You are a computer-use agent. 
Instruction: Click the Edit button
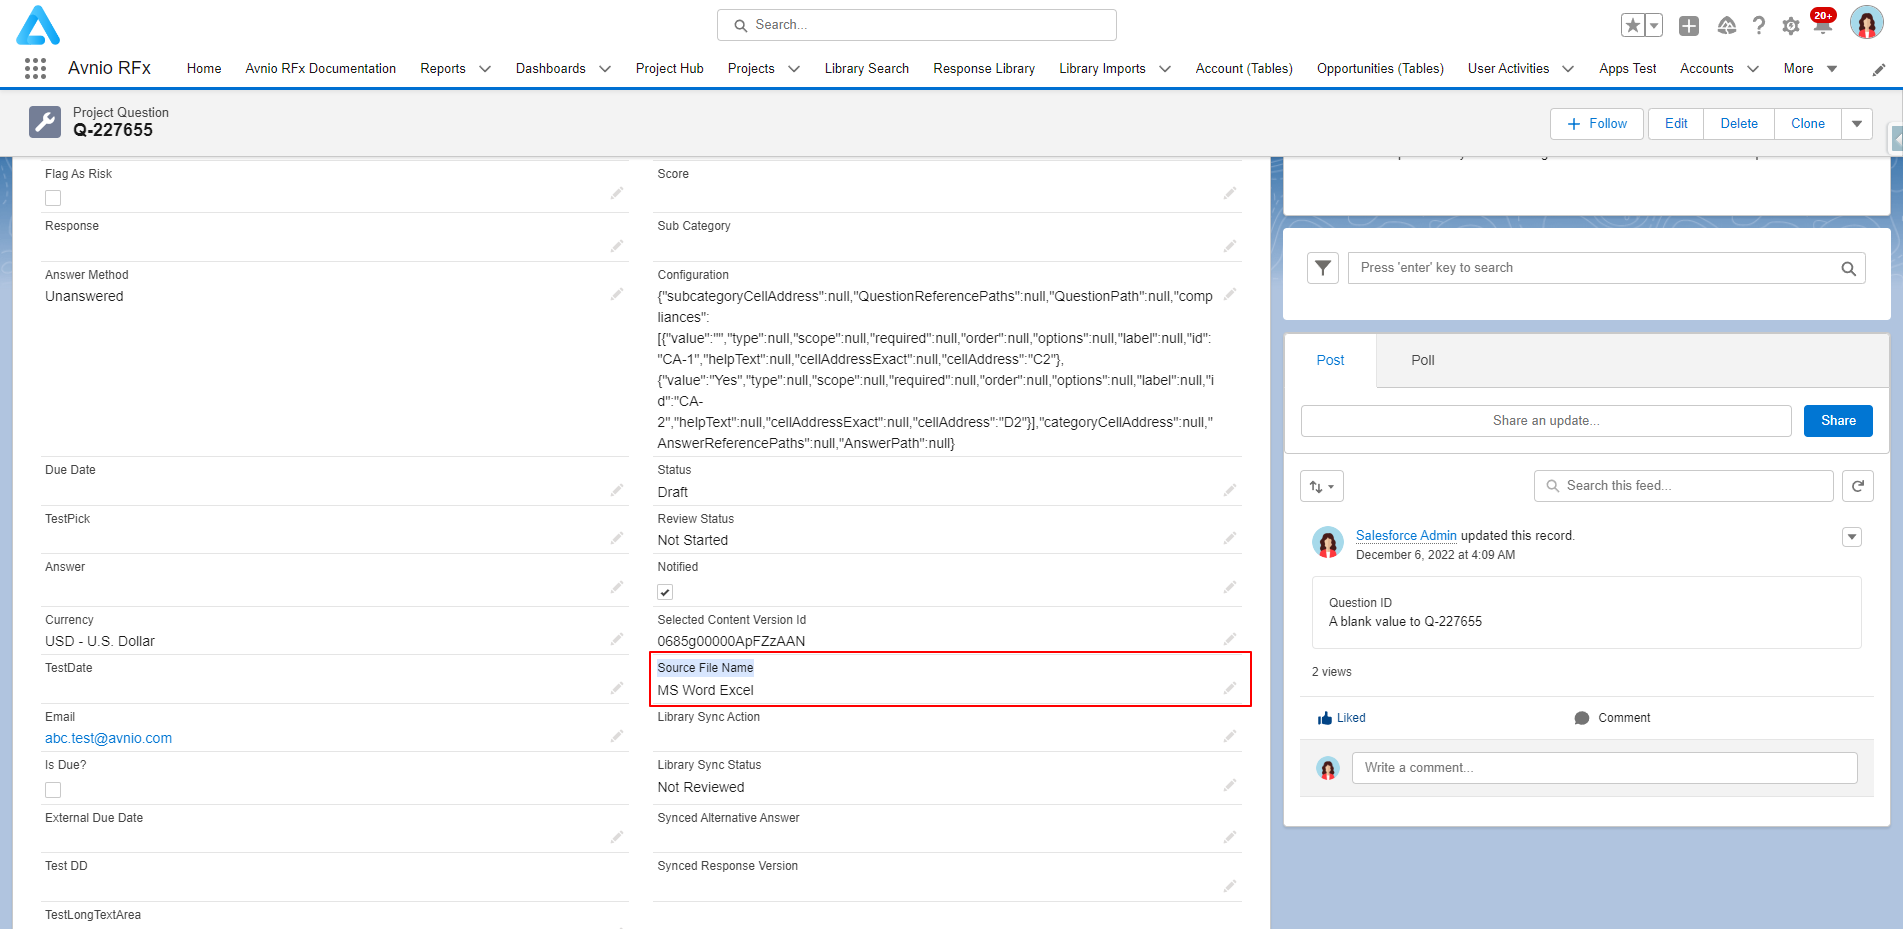pyautogui.click(x=1676, y=124)
